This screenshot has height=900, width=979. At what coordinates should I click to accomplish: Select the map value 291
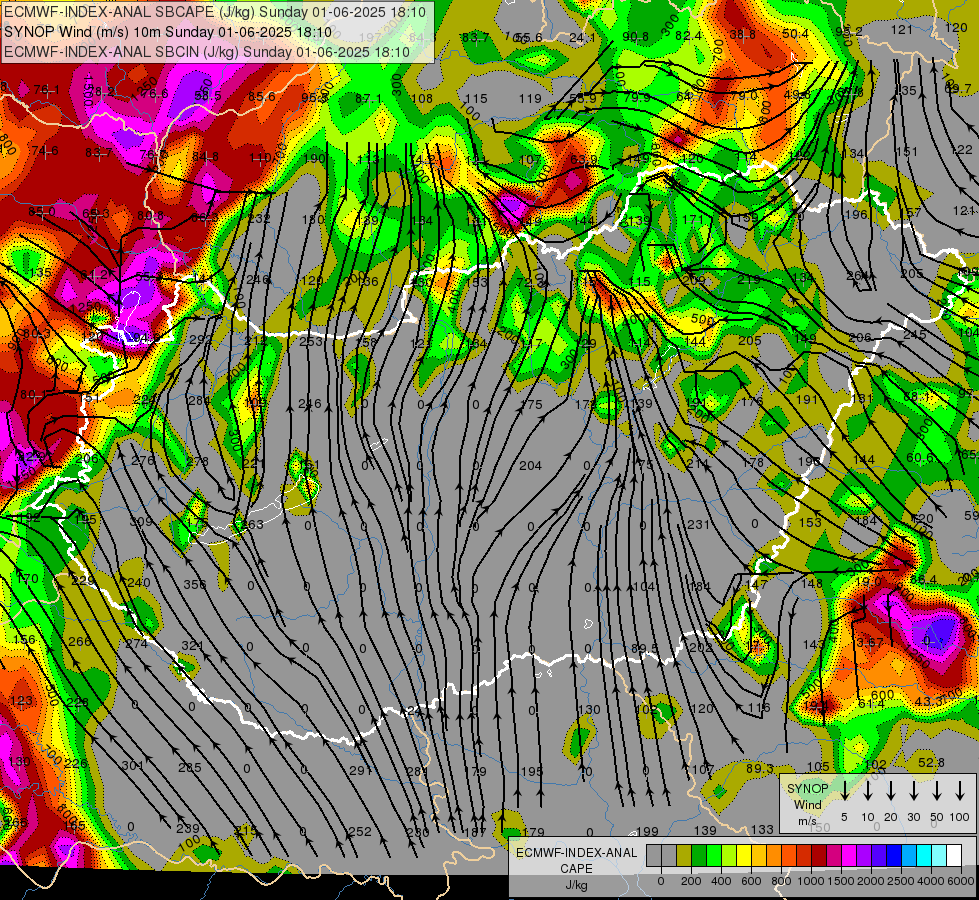[x=360, y=771]
